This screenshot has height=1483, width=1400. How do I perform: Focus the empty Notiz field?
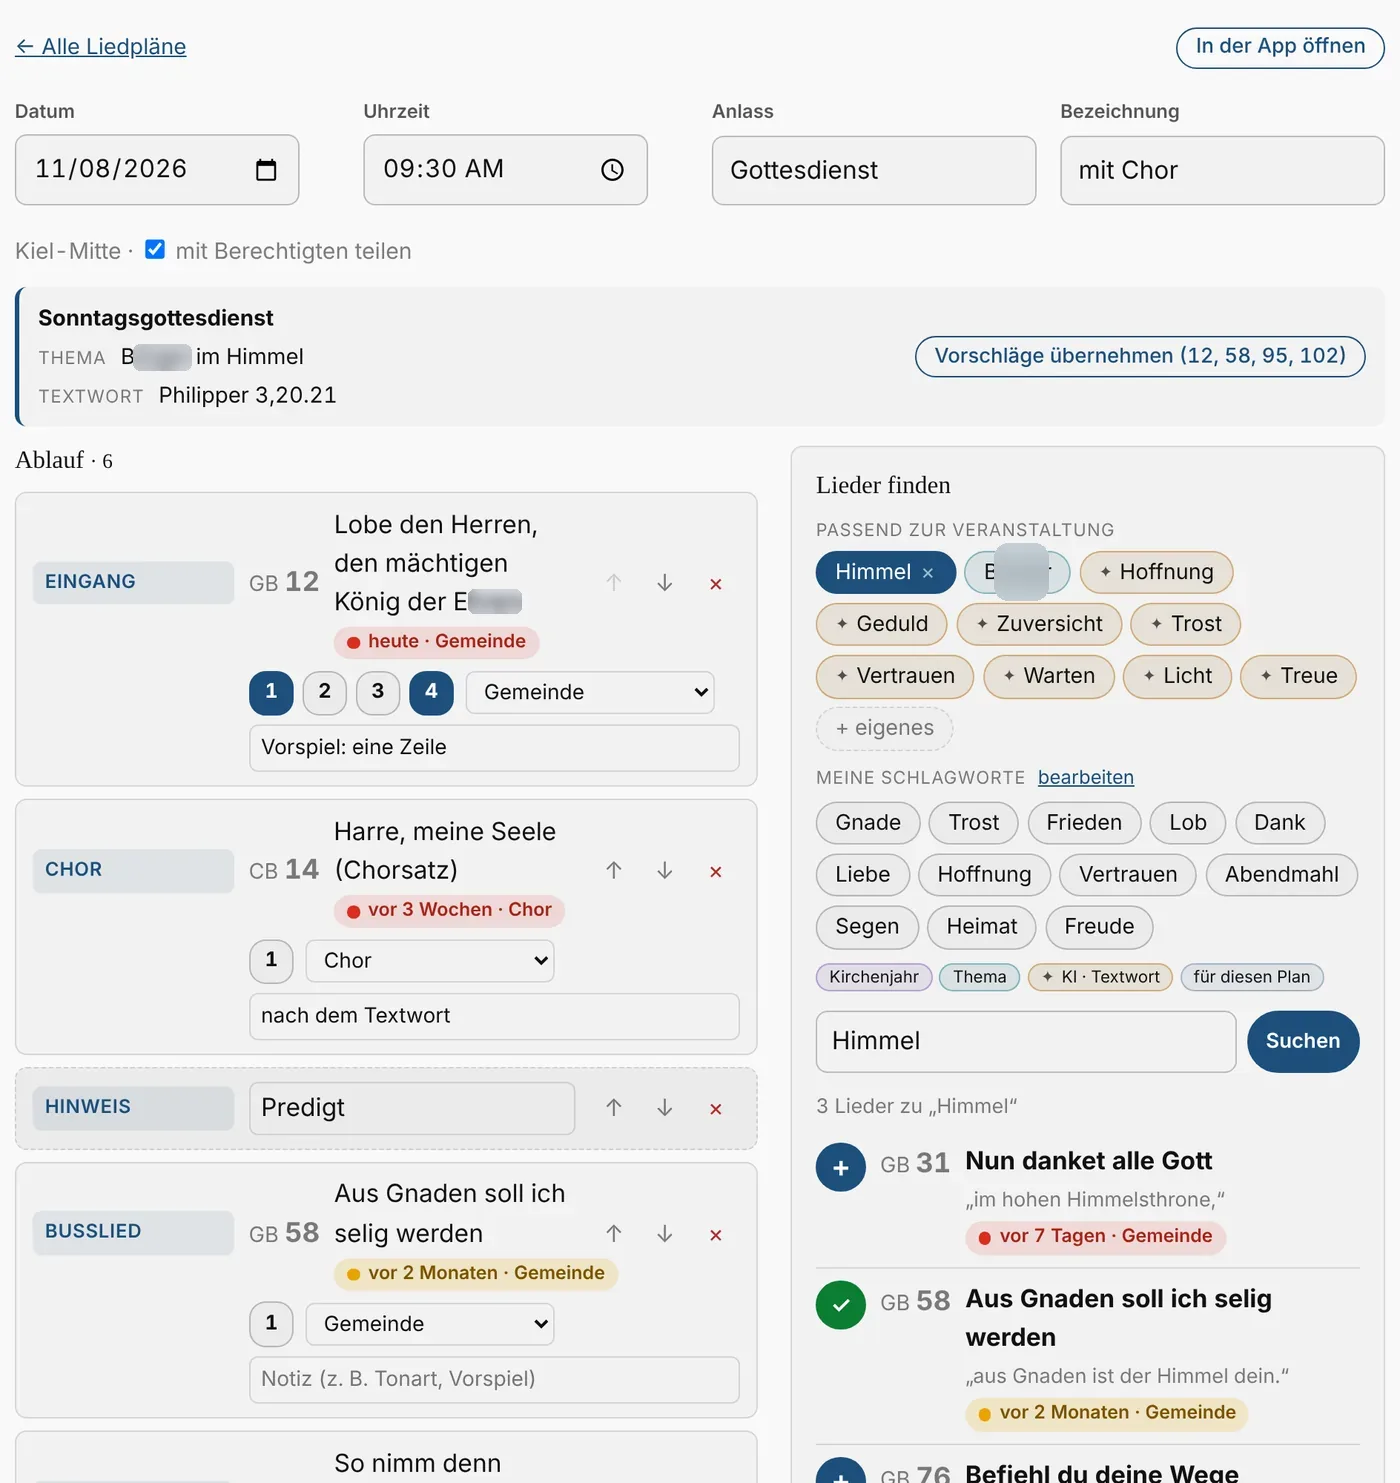pos(494,1380)
